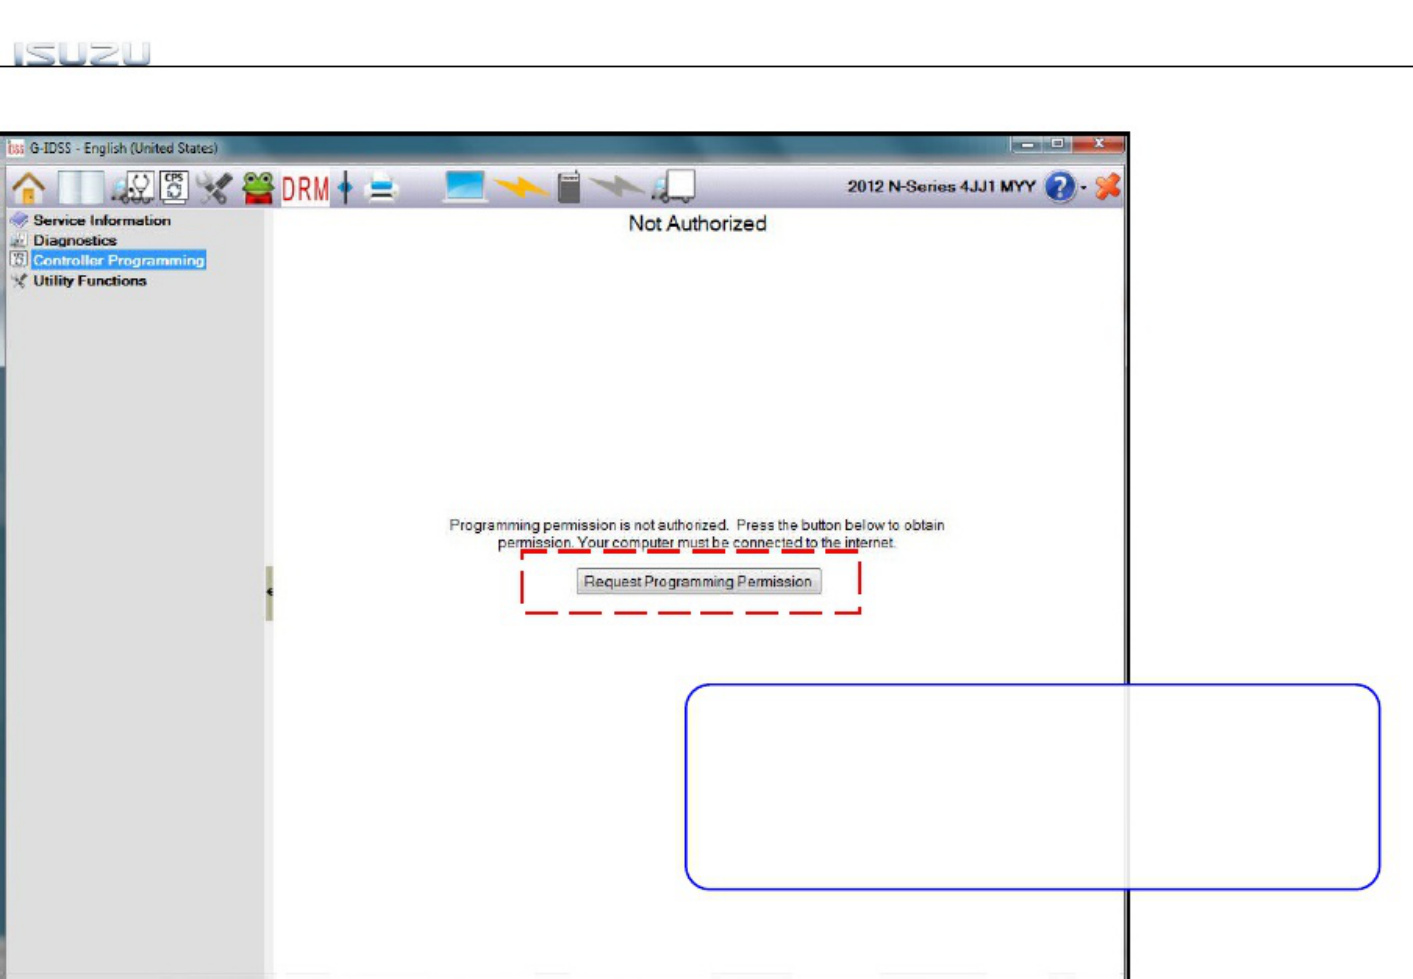Viewport: 1413px width, 979px height.
Task: Select the truck vehicle icon in toolbar
Action: [x=673, y=187]
